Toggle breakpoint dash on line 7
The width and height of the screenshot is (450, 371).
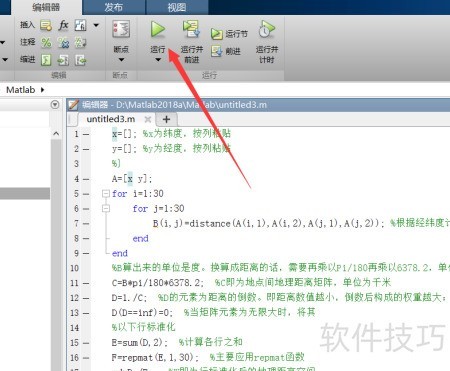tap(86, 223)
